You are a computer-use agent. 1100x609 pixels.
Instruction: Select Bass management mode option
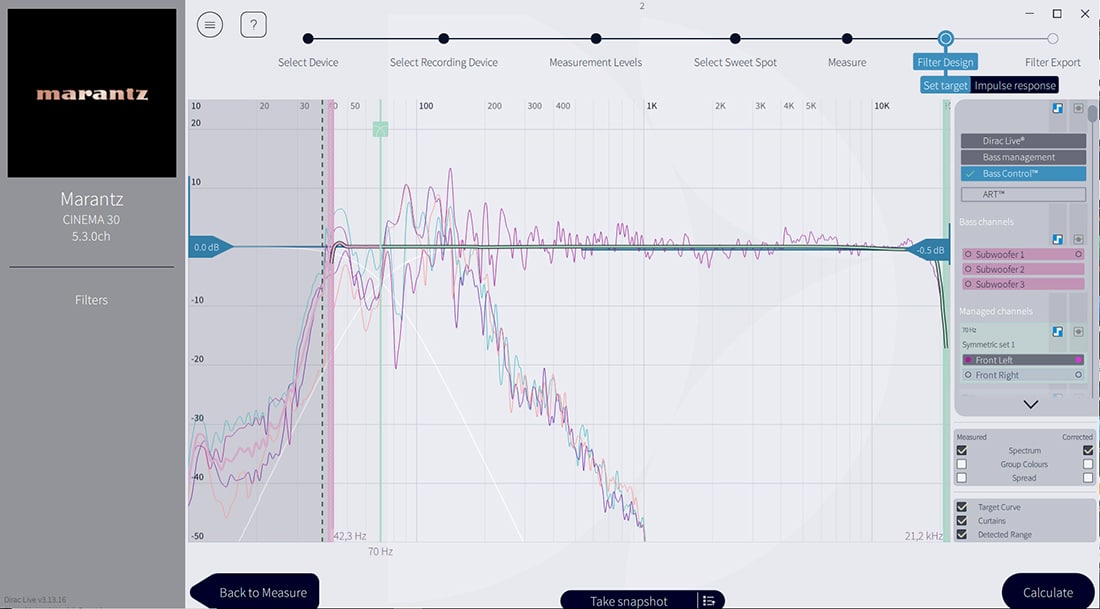pyautogui.click(x=1023, y=157)
